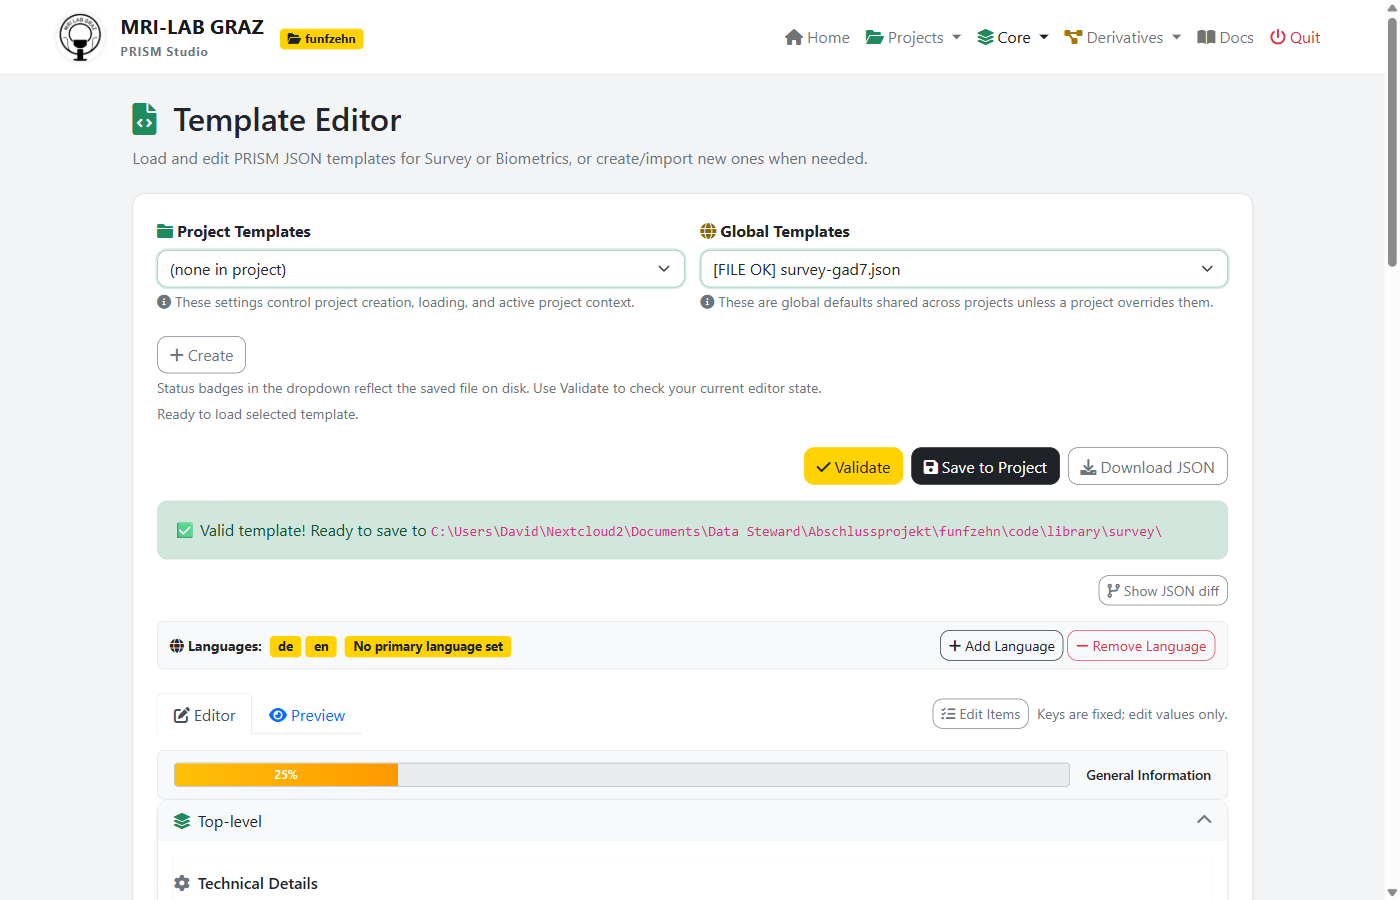Go to Home in the navigation bar

coord(817,37)
